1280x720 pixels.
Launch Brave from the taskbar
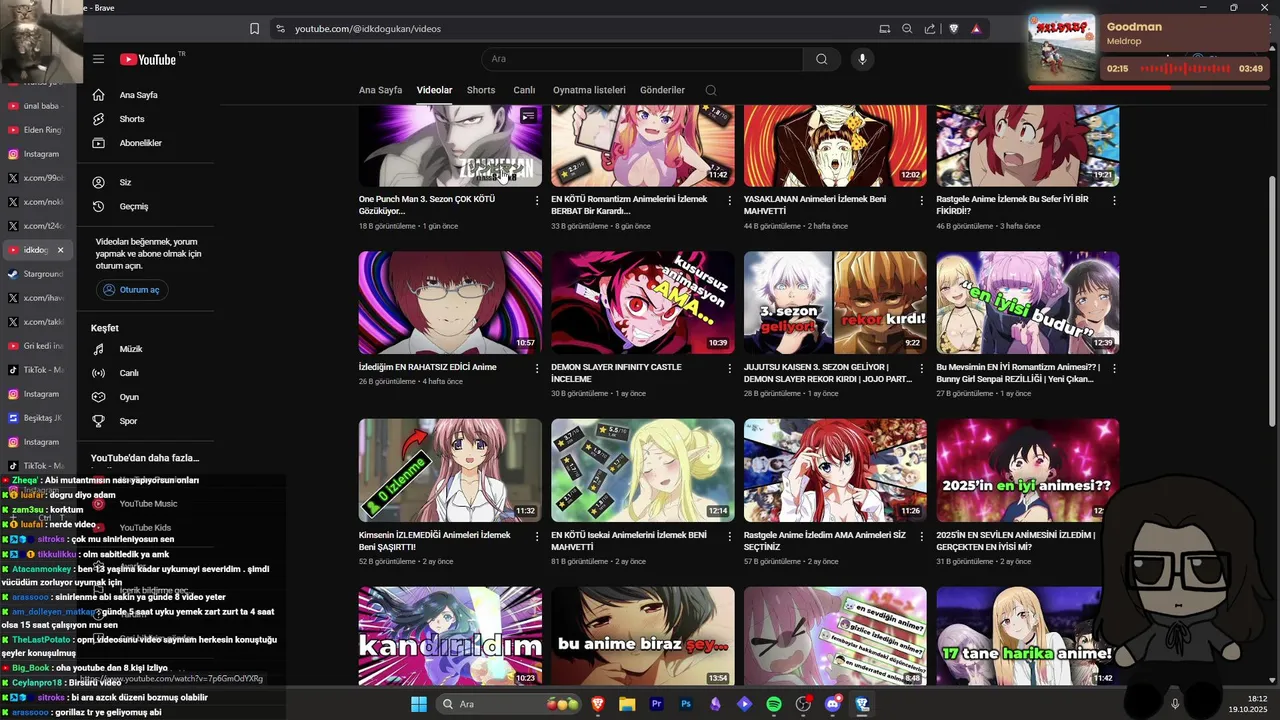598,704
